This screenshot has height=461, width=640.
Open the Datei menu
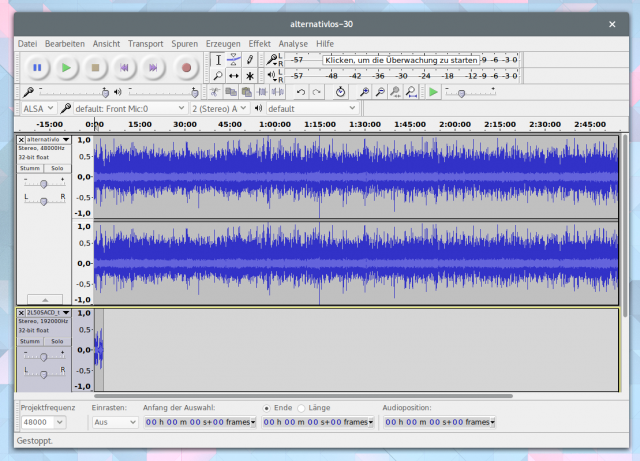27,44
